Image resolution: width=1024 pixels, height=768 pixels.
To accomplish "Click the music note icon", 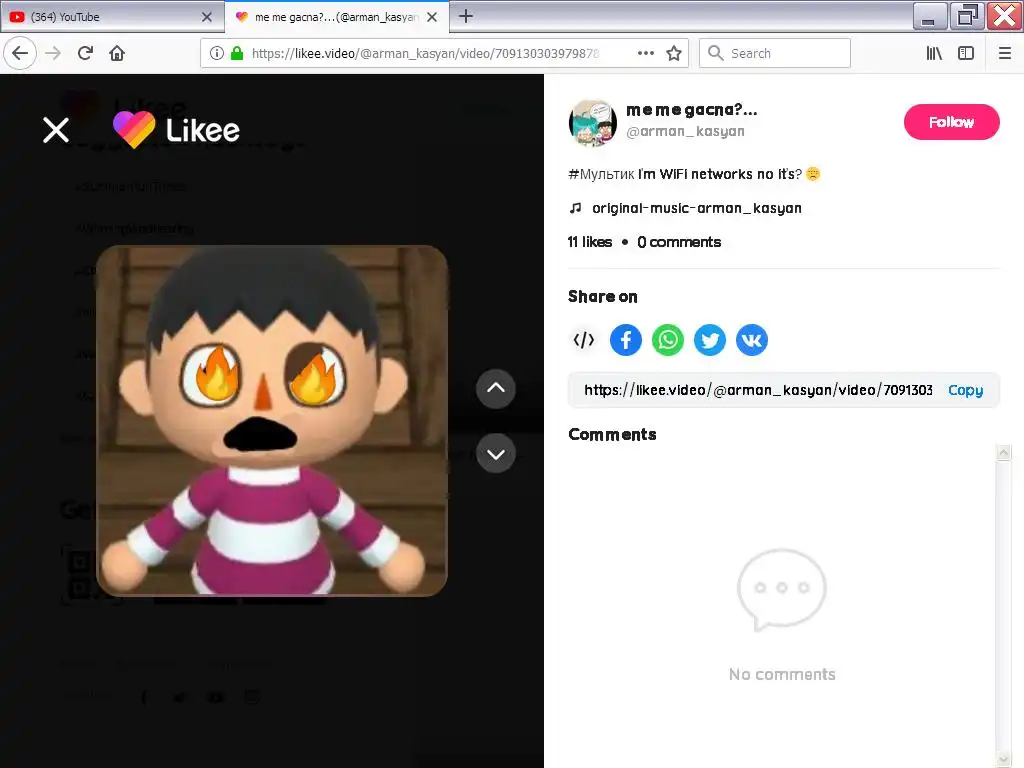I will 575,208.
